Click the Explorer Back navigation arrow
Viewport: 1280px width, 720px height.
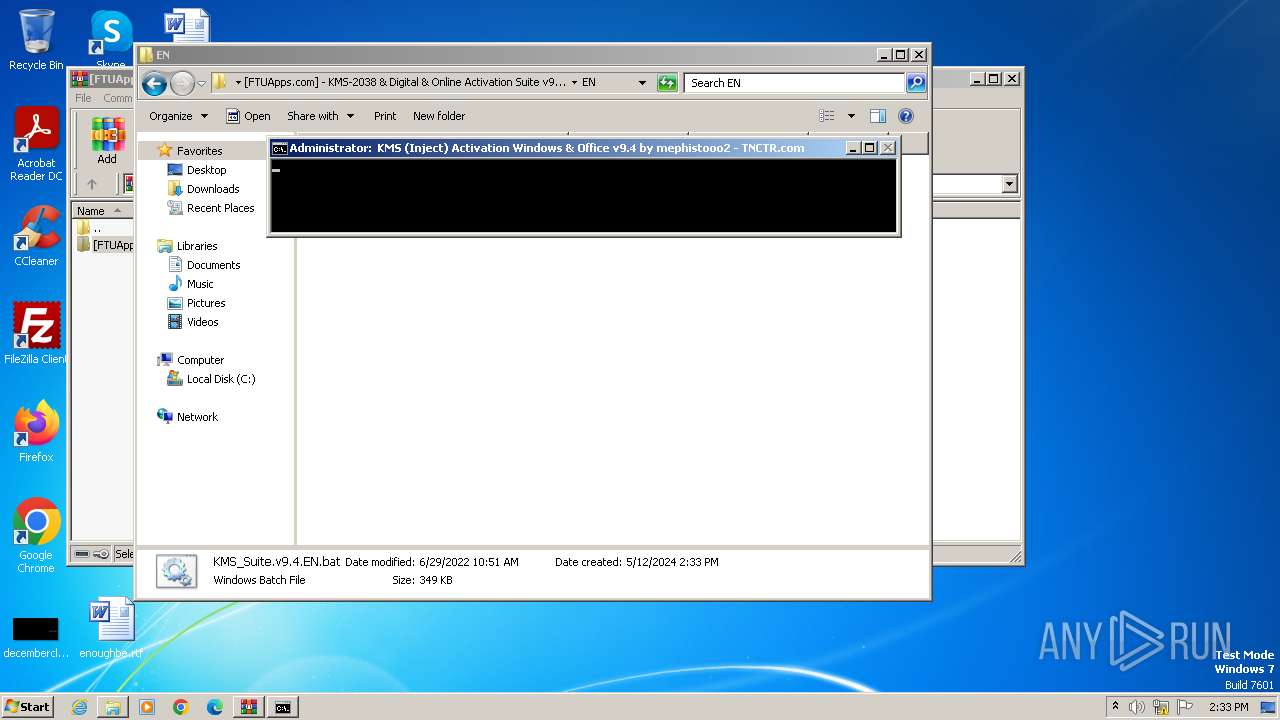pyautogui.click(x=154, y=84)
